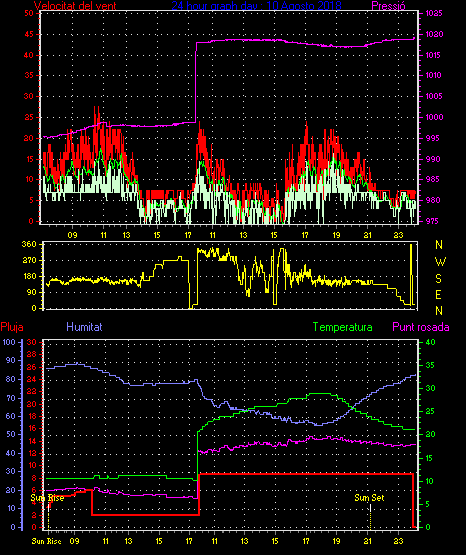Click green temperature axis value 35

click(x=430, y=365)
